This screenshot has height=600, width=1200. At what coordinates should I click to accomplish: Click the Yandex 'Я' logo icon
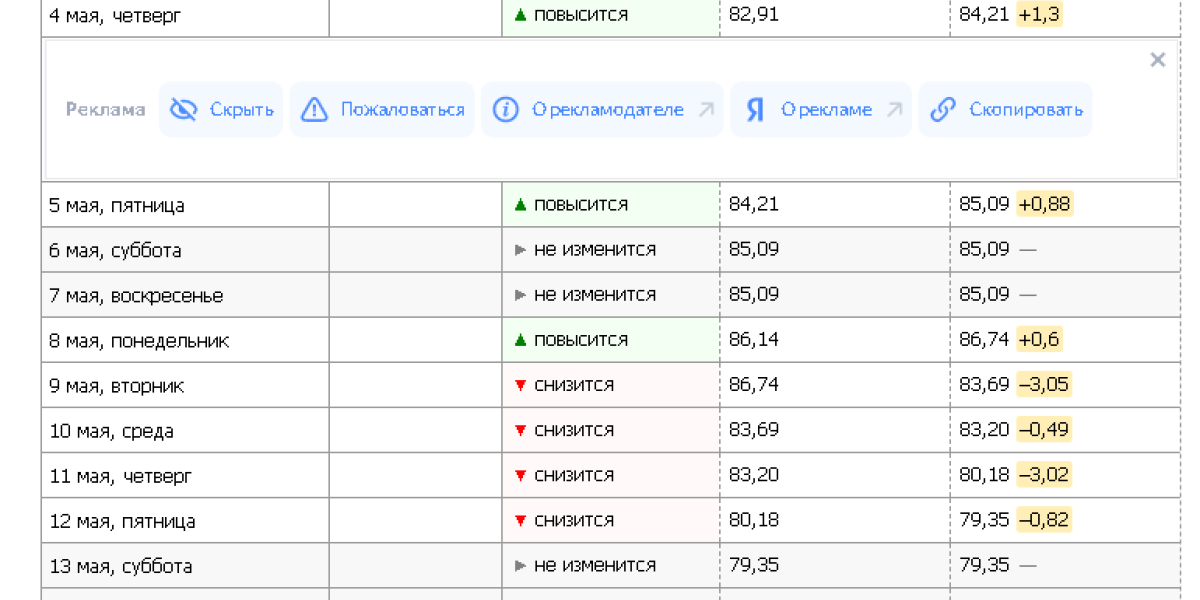click(x=755, y=110)
